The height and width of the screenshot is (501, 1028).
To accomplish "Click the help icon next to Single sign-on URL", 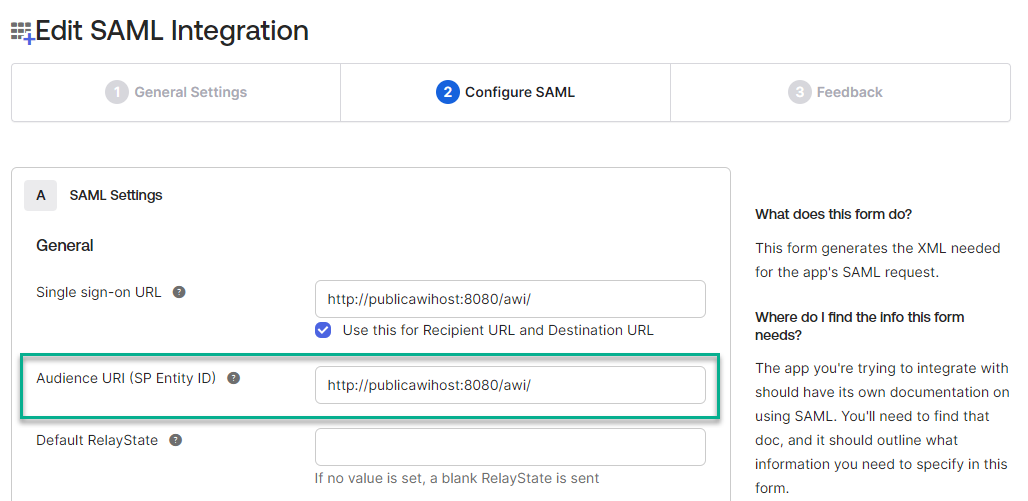I will pyautogui.click(x=179, y=292).
